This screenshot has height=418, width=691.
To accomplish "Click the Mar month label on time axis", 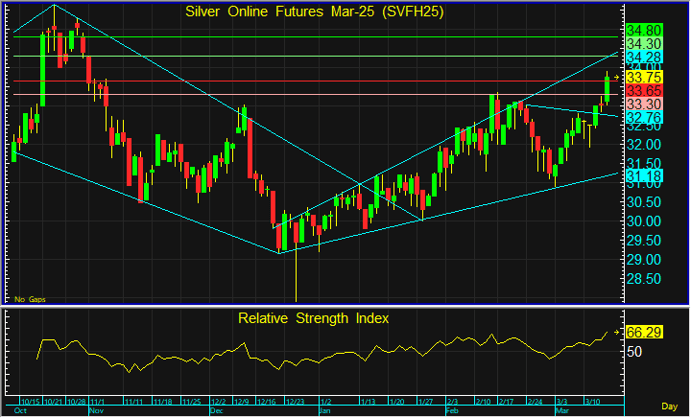I will coord(561,411).
